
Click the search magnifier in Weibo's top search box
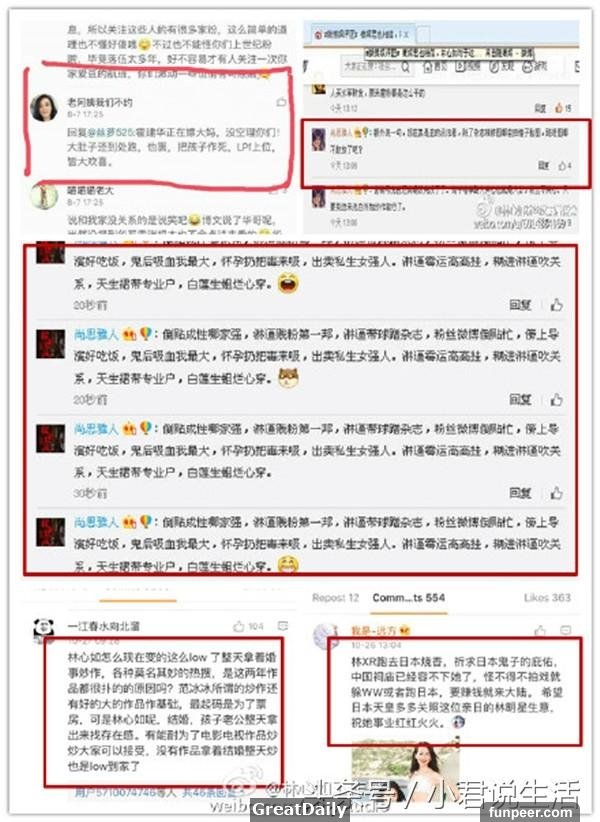click(406, 67)
